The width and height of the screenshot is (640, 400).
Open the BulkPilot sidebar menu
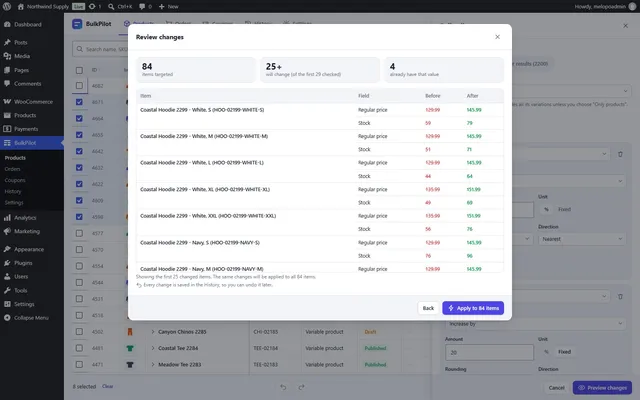(x=32, y=143)
